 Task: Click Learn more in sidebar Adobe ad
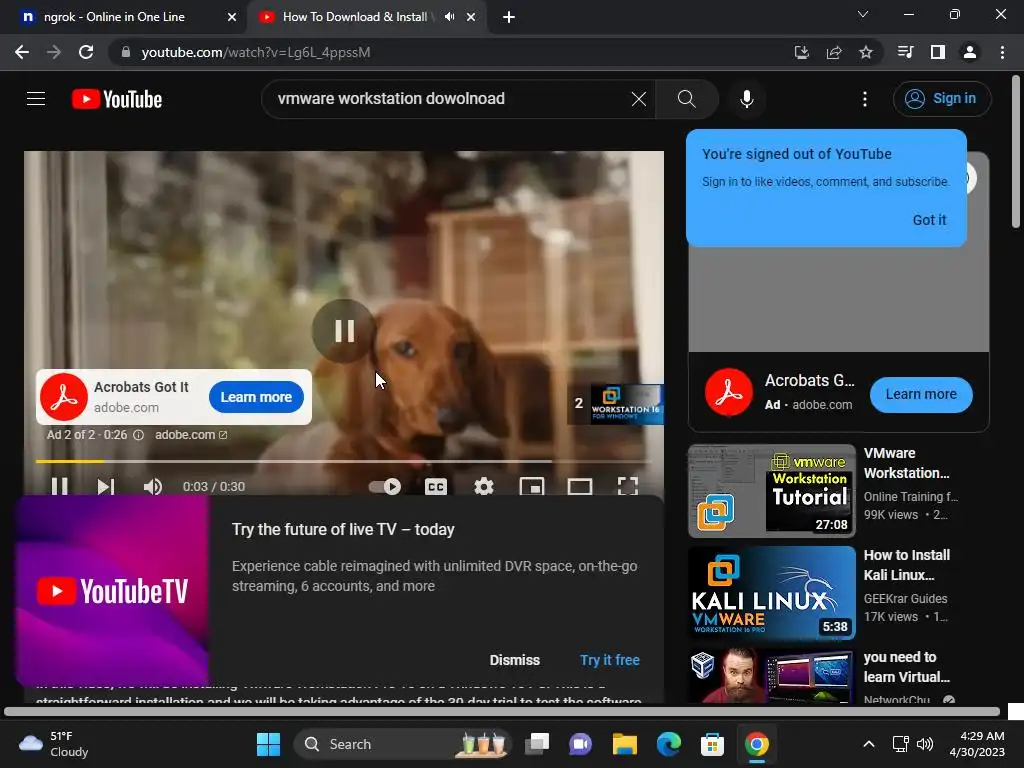click(x=921, y=394)
